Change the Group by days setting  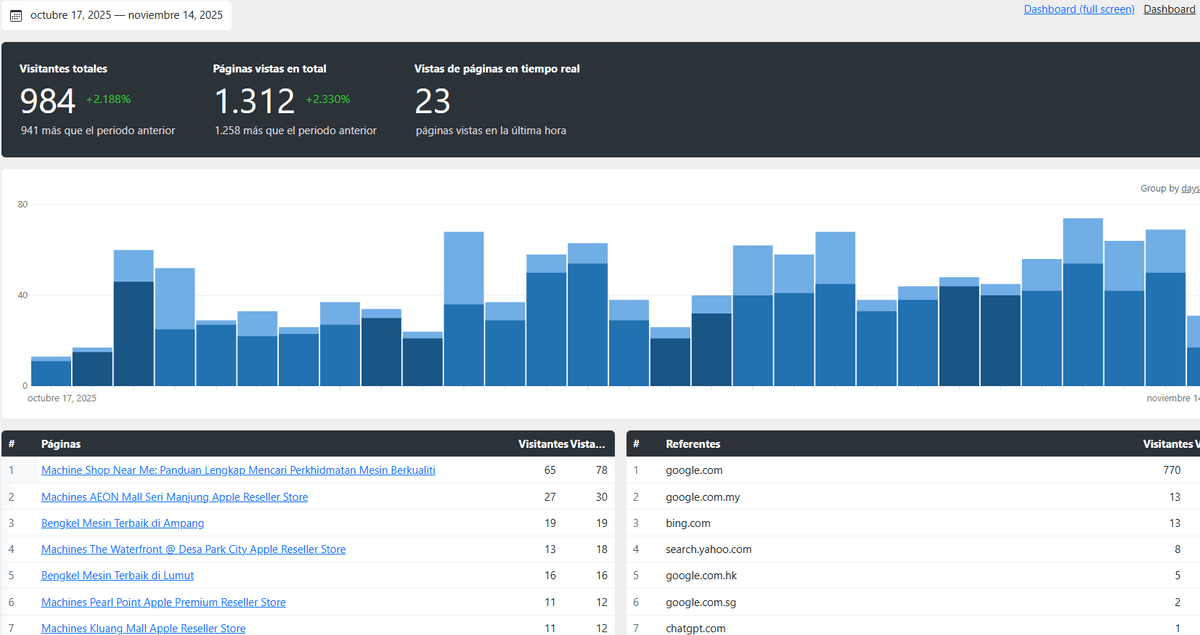1189,188
